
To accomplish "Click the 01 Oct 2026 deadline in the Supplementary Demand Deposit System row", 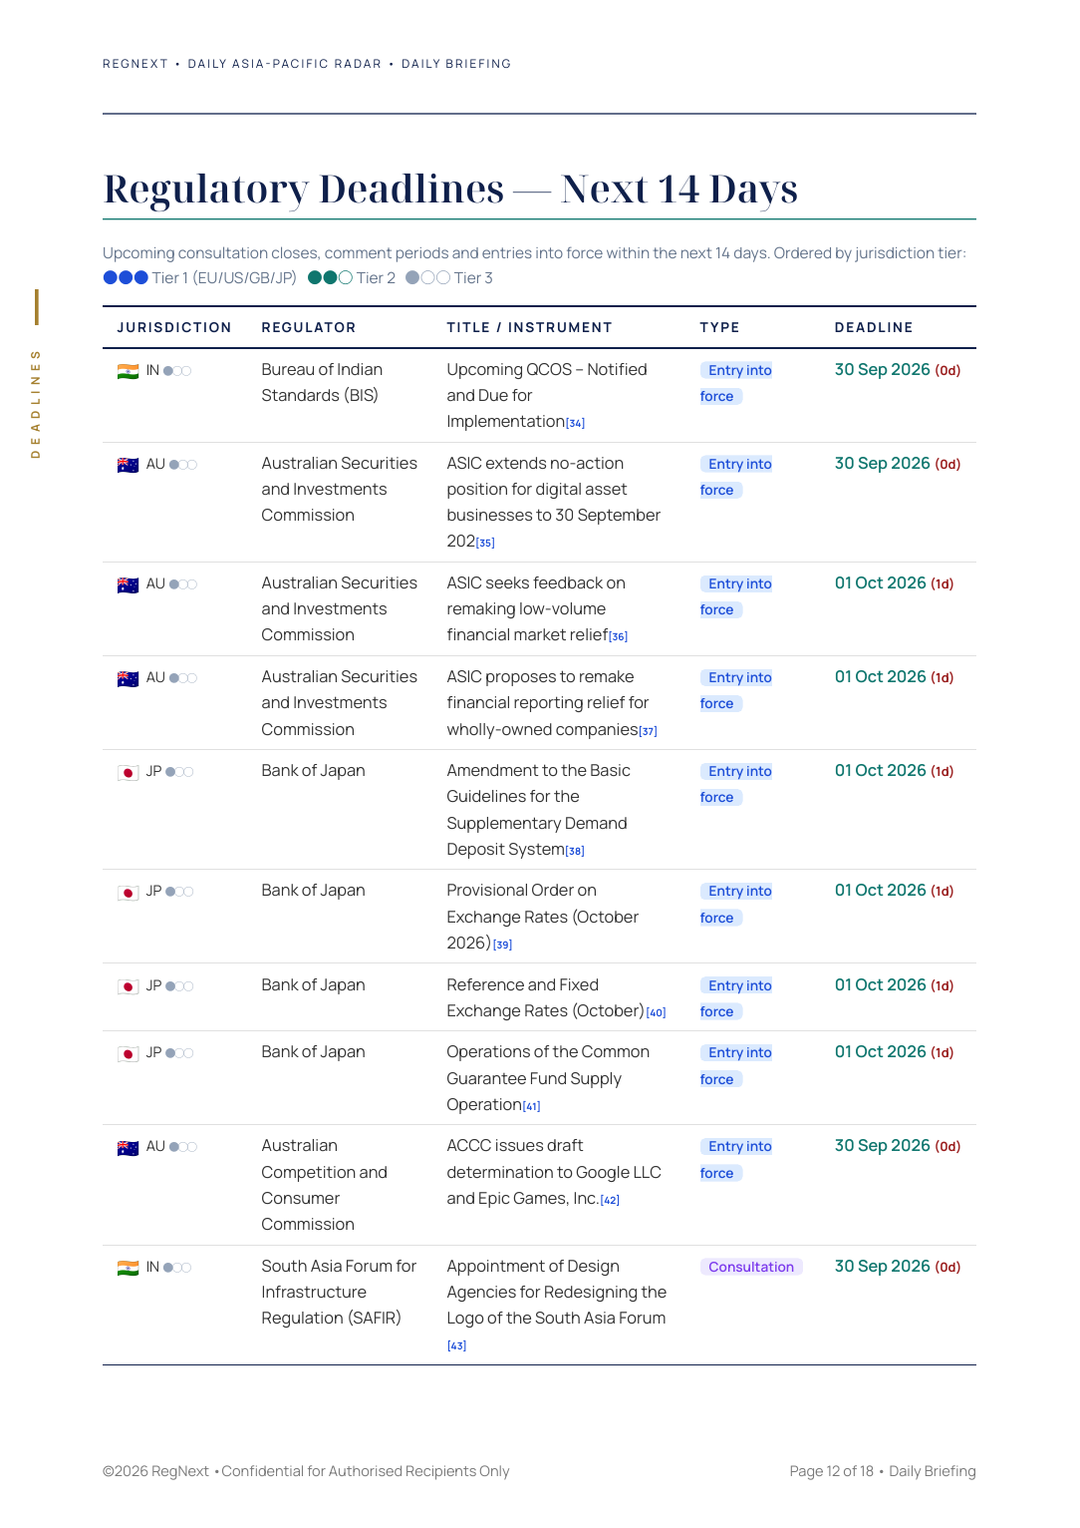I will coord(894,771).
